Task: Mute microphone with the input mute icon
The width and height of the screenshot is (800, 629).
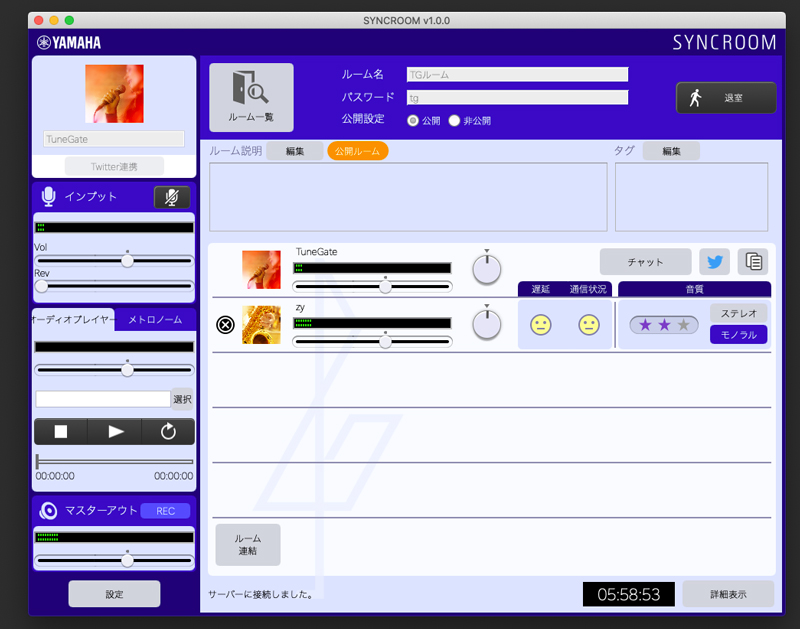Action: click(x=172, y=197)
